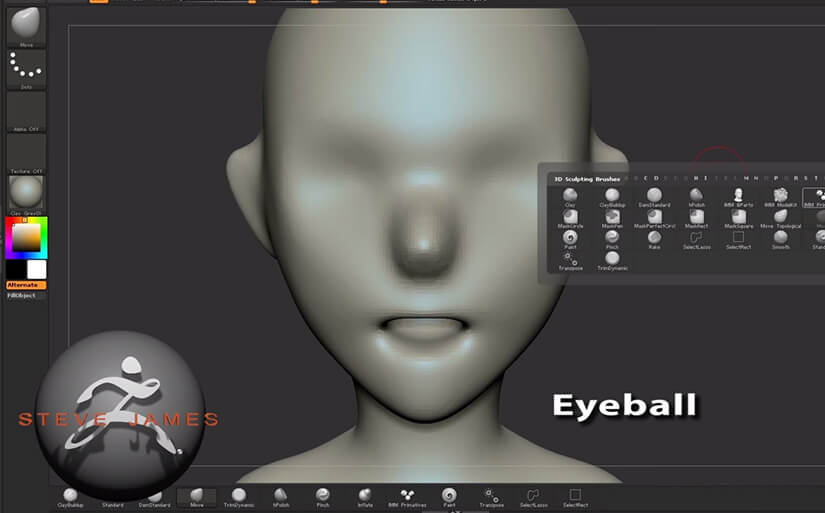825x513 pixels.
Task: Pick the Inflate brush on the bottom shelf
Action: tap(365, 498)
